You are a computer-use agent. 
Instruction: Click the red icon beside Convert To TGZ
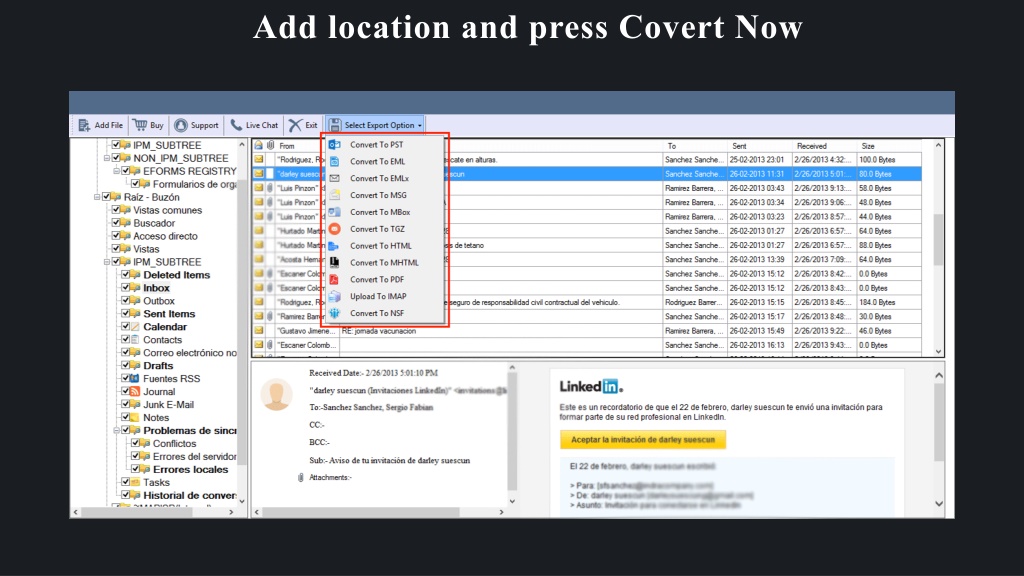[334, 229]
